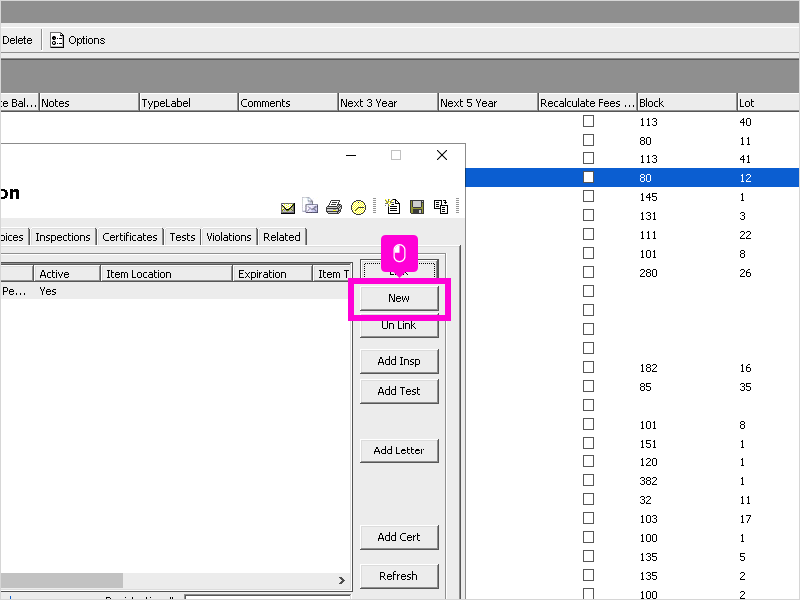This screenshot has height=600, width=800.
Task: Open Options in the top toolbar
Action: tap(78, 40)
